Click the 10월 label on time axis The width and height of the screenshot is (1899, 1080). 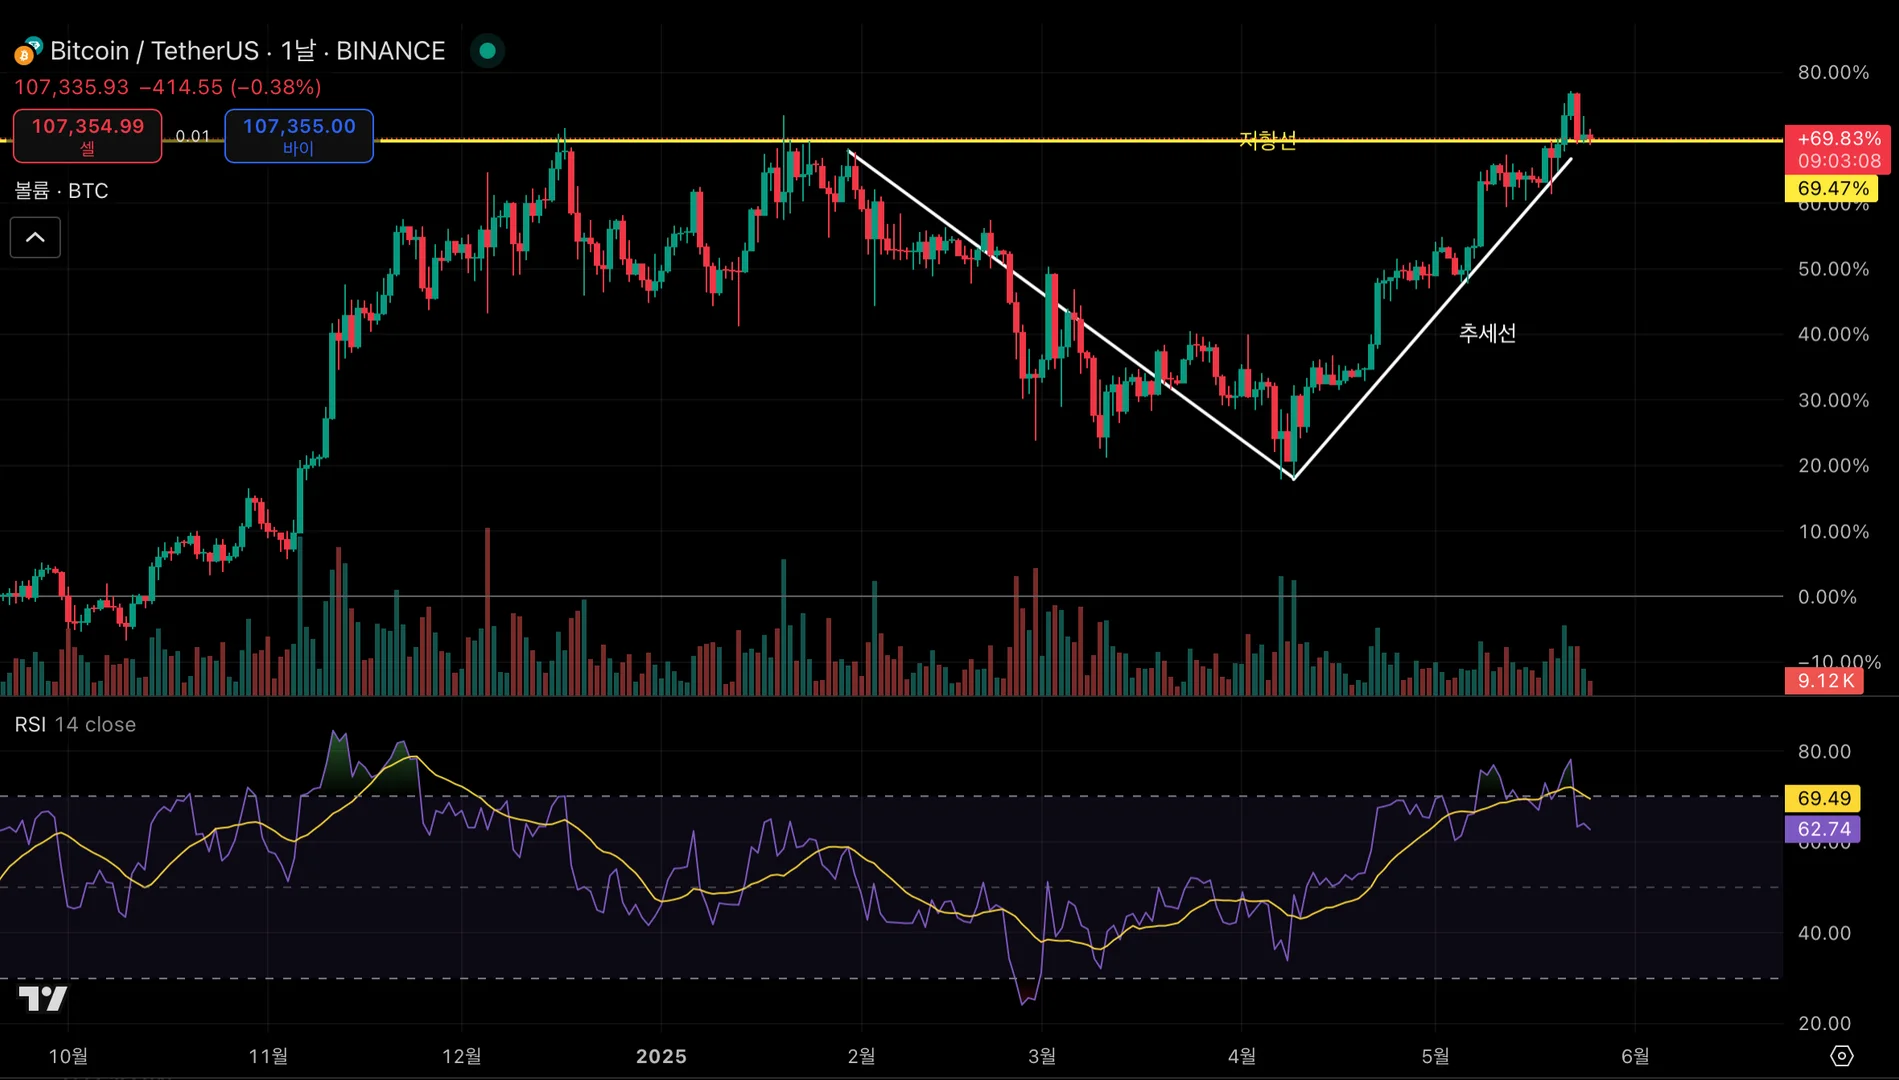[x=68, y=1056]
